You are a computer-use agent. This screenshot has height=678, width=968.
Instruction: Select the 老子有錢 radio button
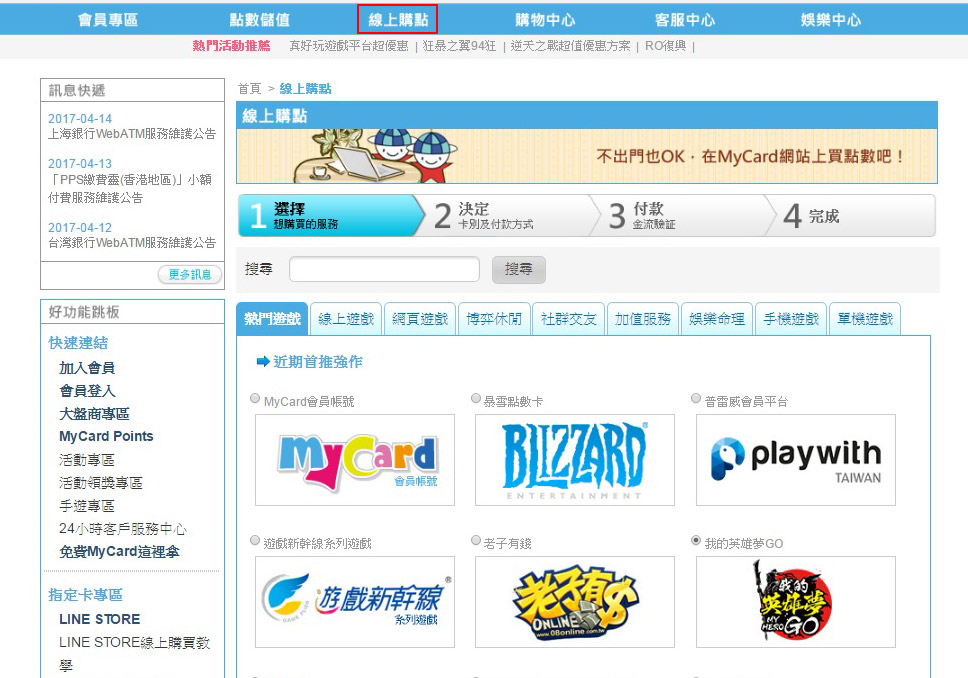pos(476,540)
